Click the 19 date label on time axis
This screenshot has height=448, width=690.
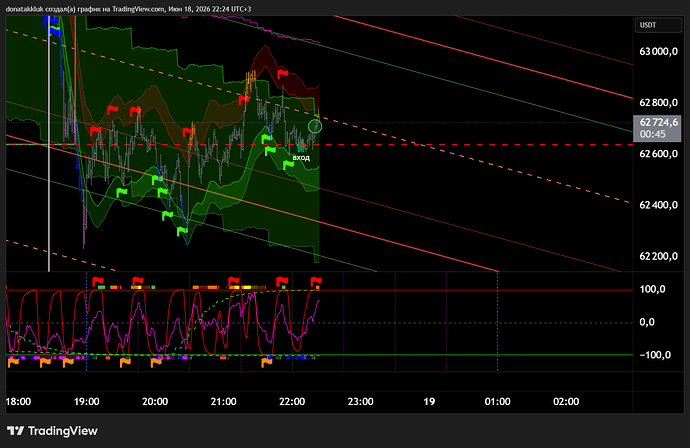tap(429, 401)
